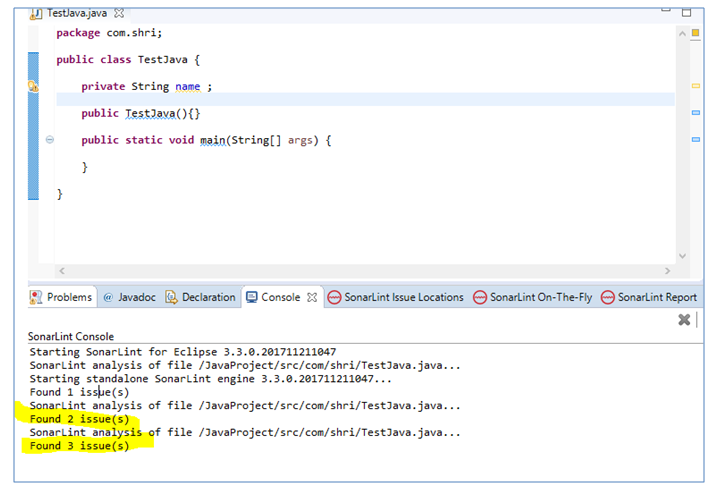Select the TestJava.java editor tab
The width and height of the screenshot is (727, 496).
click(x=68, y=13)
